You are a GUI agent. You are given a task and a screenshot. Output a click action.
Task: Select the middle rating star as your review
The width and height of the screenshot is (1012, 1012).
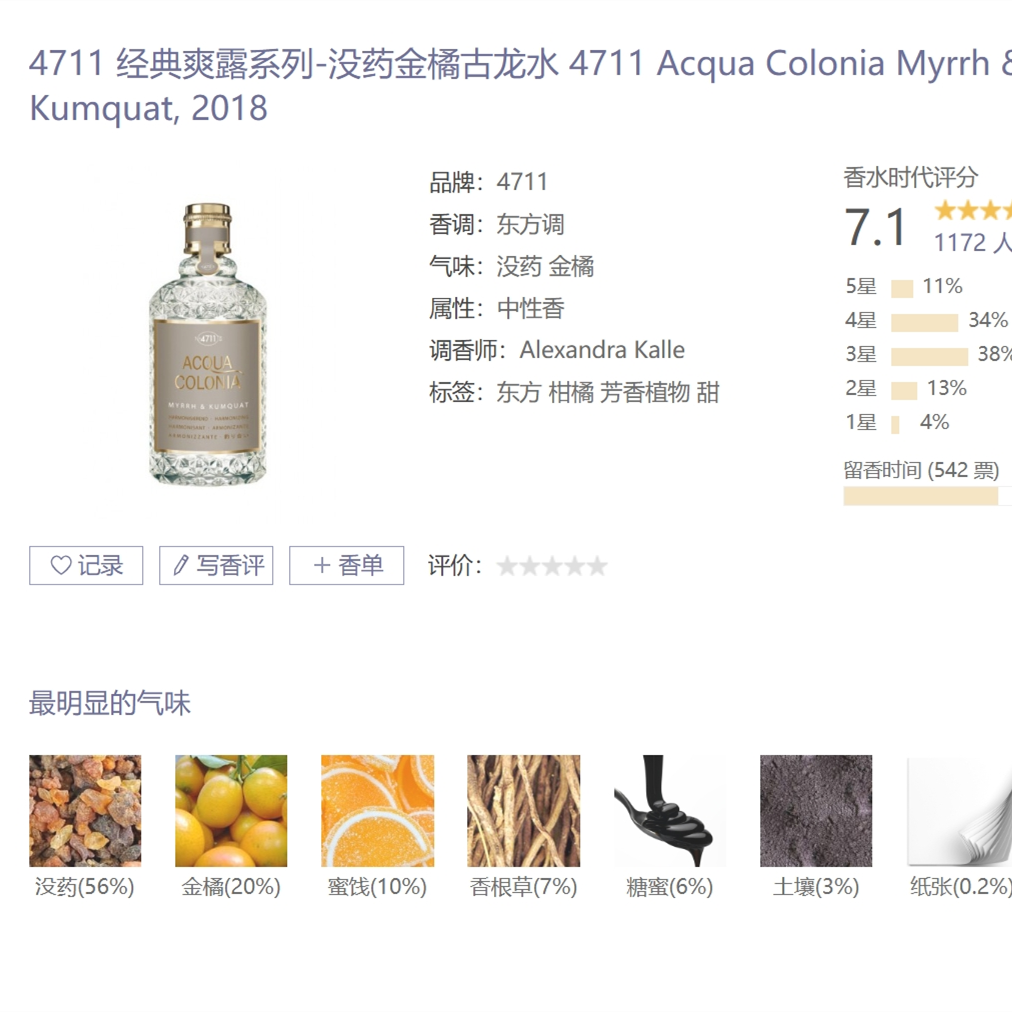click(x=552, y=565)
